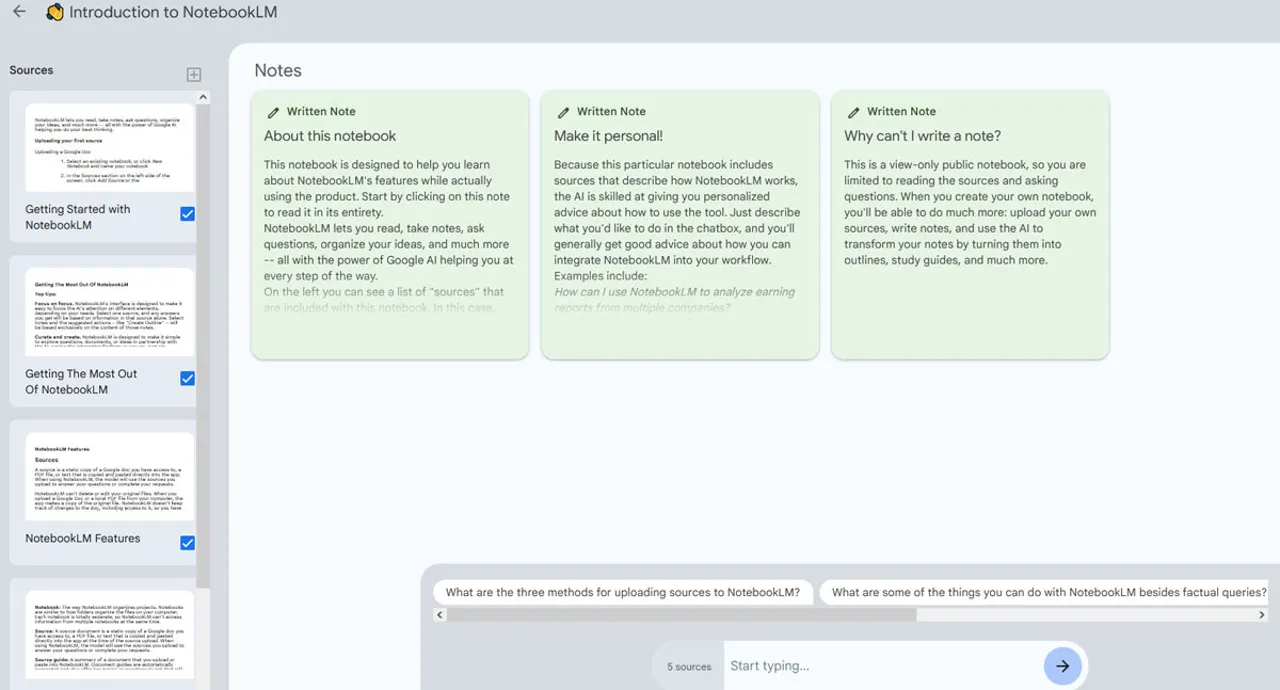Click the NotebookLM logo icon

55,13
